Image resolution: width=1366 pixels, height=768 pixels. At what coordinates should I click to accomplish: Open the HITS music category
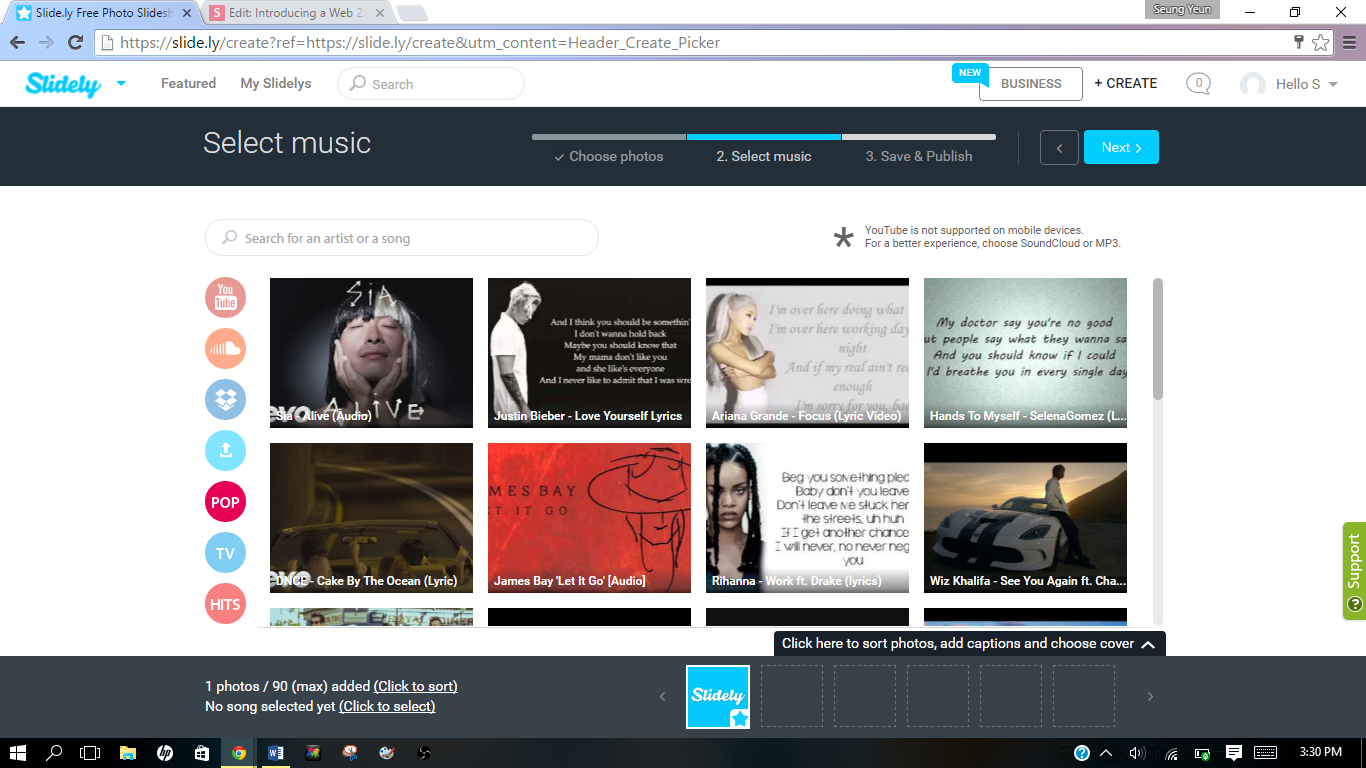click(x=225, y=604)
